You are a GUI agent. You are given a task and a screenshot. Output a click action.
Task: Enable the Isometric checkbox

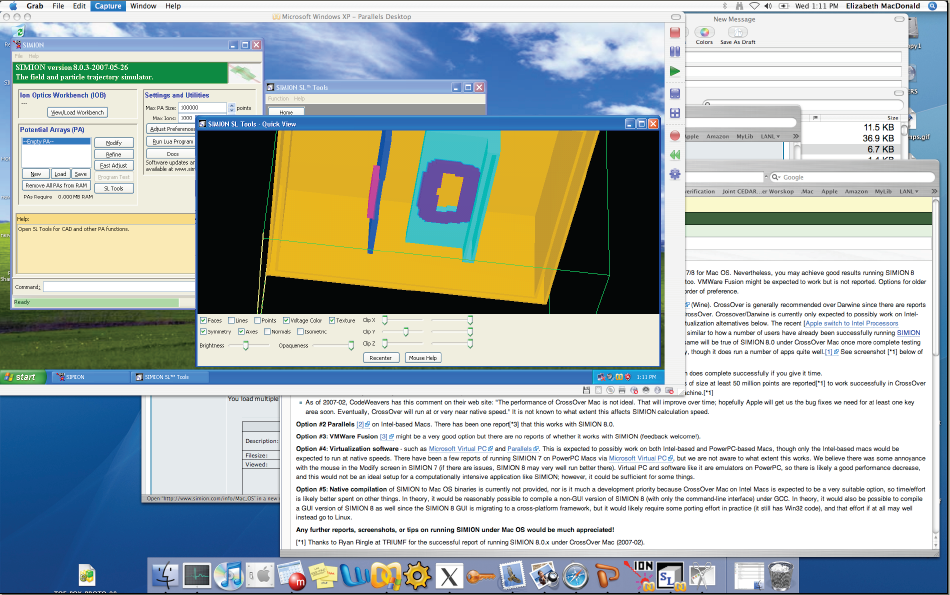click(x=301, y=332)
